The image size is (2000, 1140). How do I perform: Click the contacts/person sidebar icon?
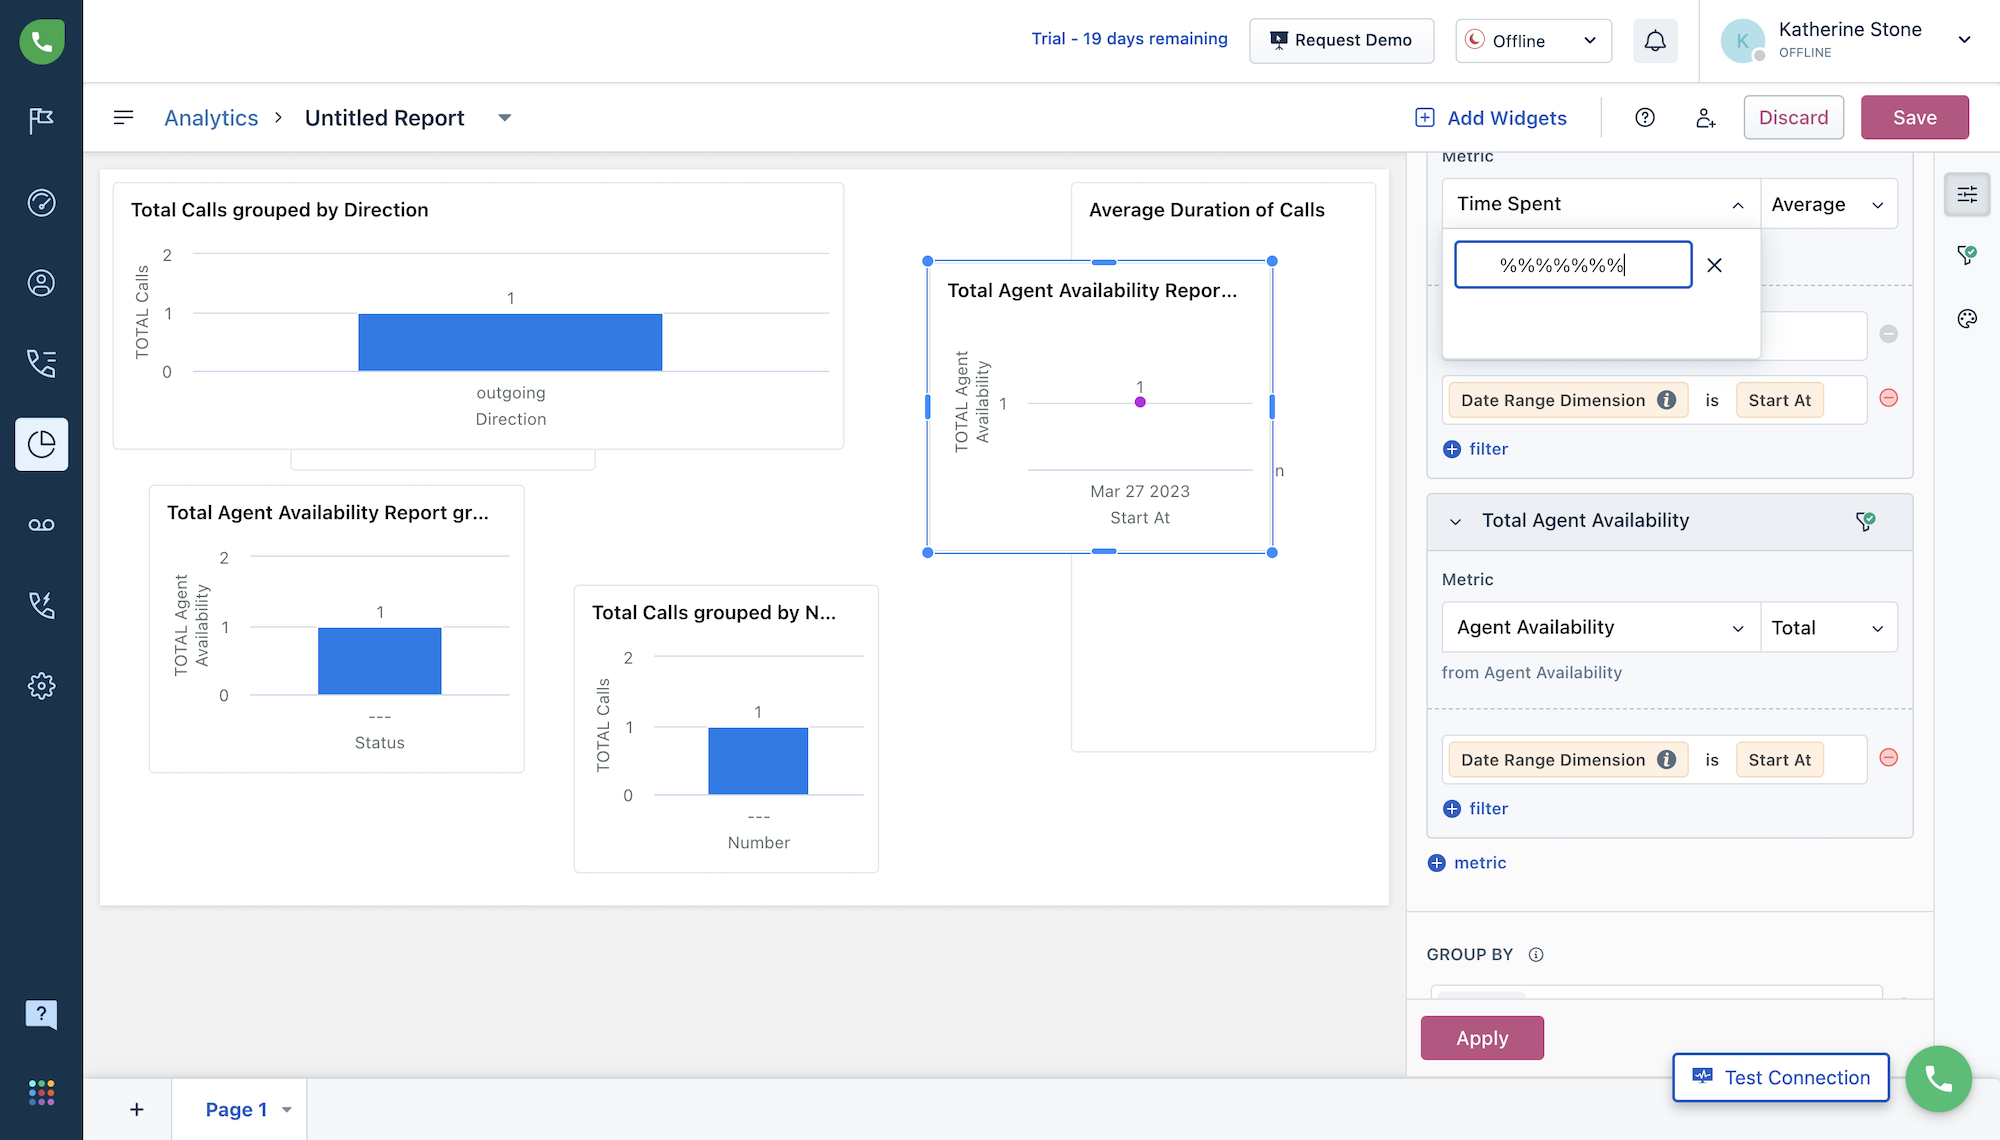[41, 283]
